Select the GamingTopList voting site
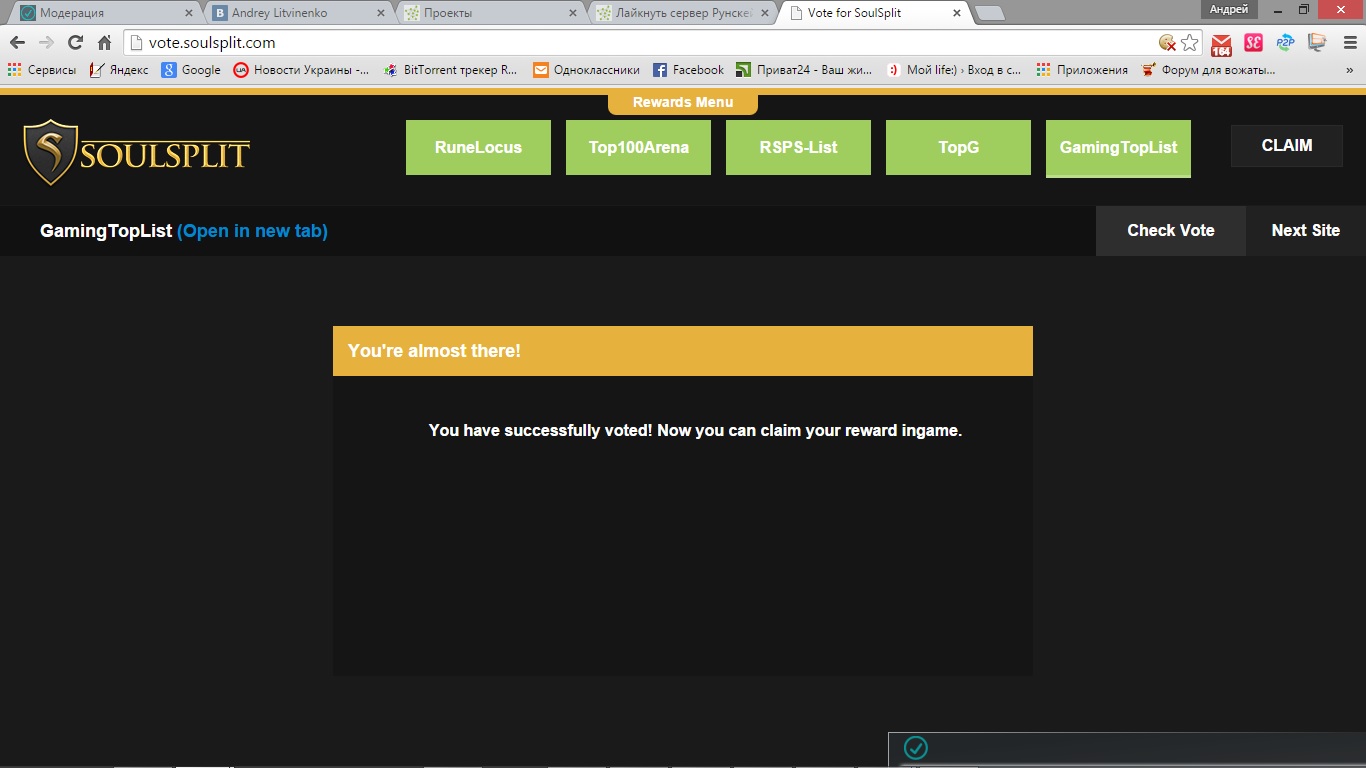1366x768 pixels. click(x=1118, y=148)
